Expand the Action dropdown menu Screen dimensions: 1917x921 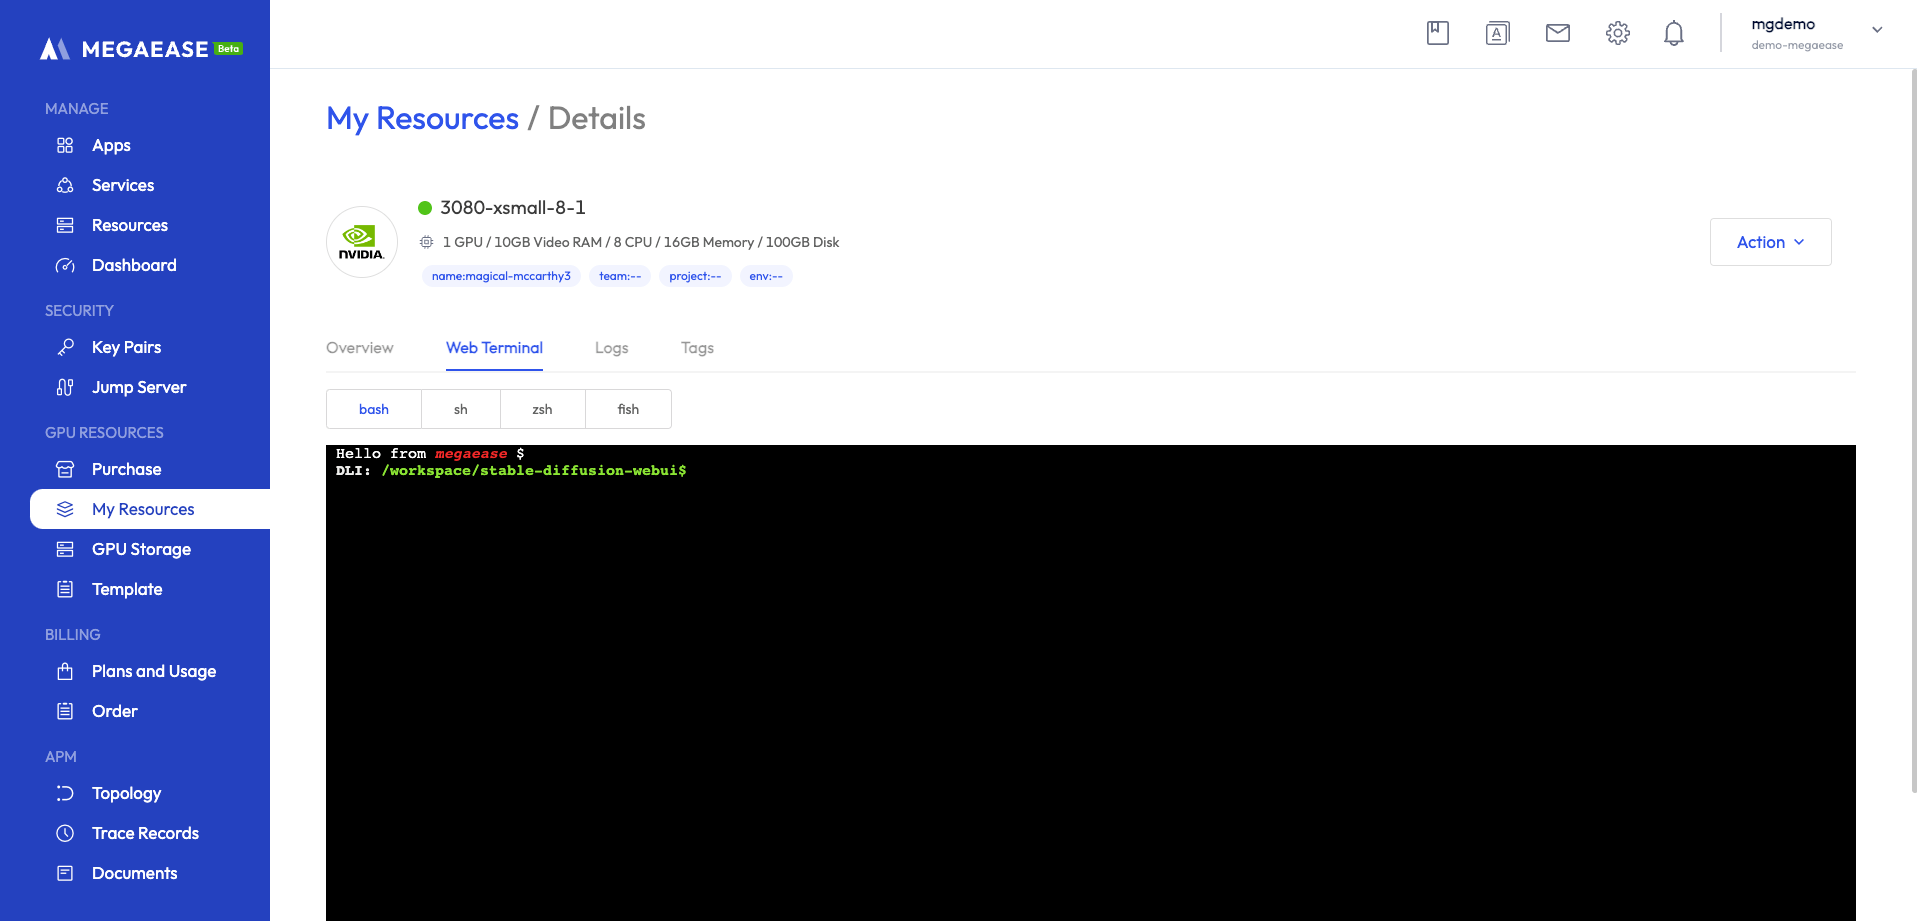coord(1769,242)
